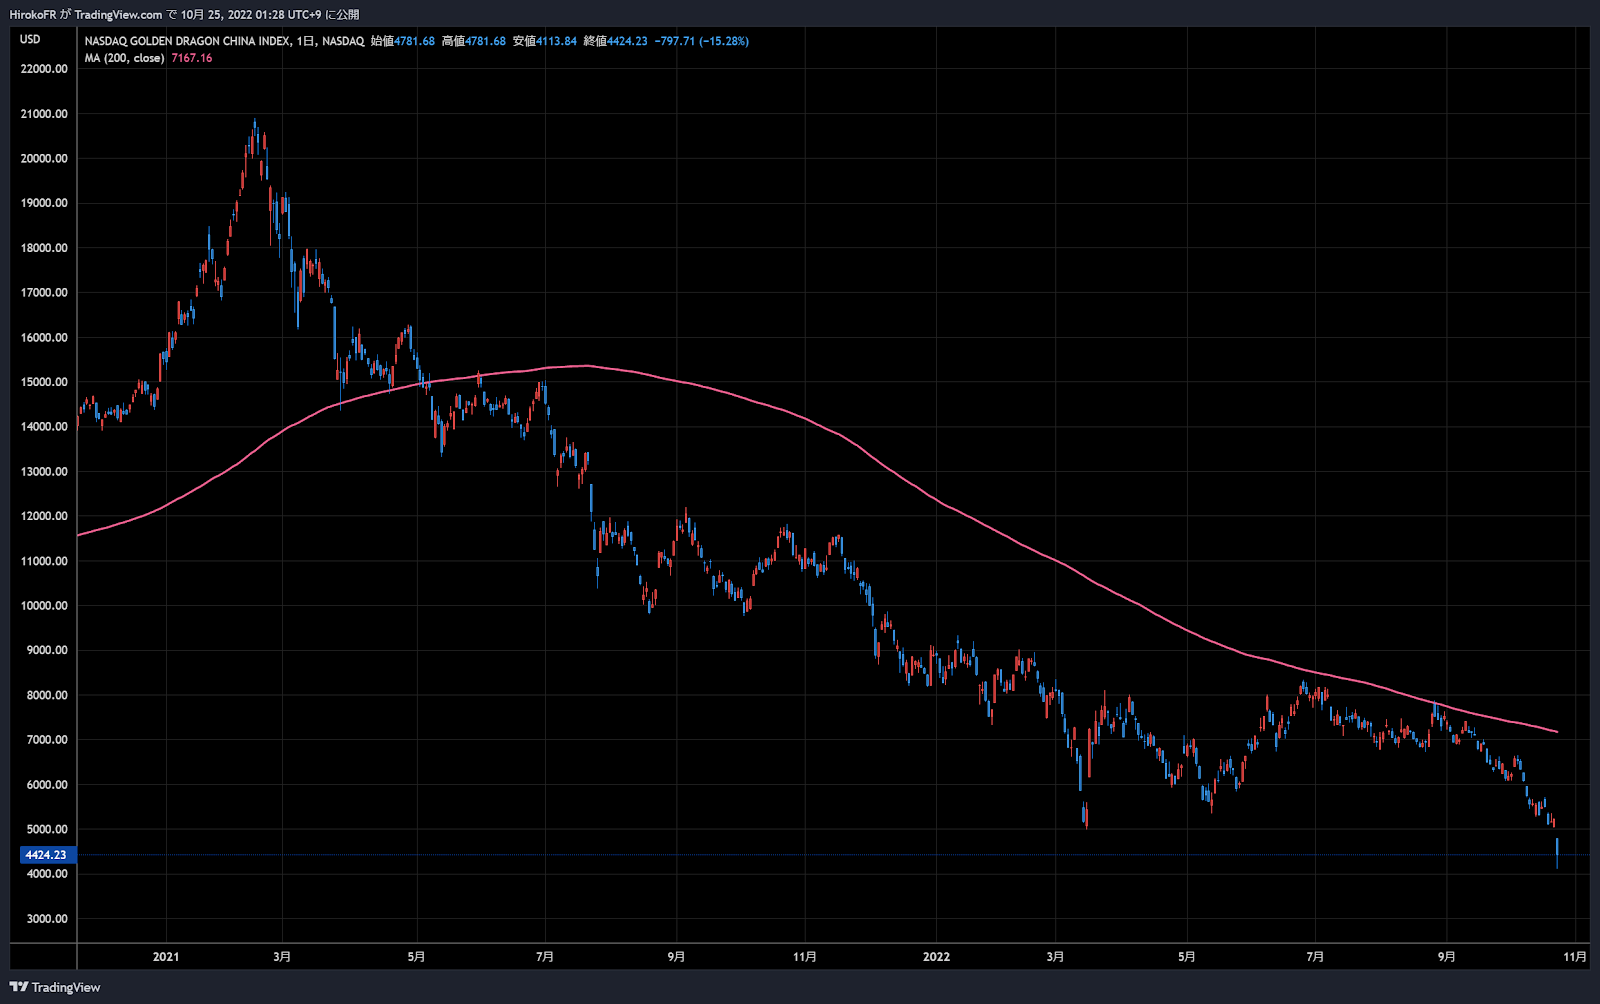Click the 11月 label at far right of time axis
Viewport: 1600px width, 1004px height.
[1575, 957]
